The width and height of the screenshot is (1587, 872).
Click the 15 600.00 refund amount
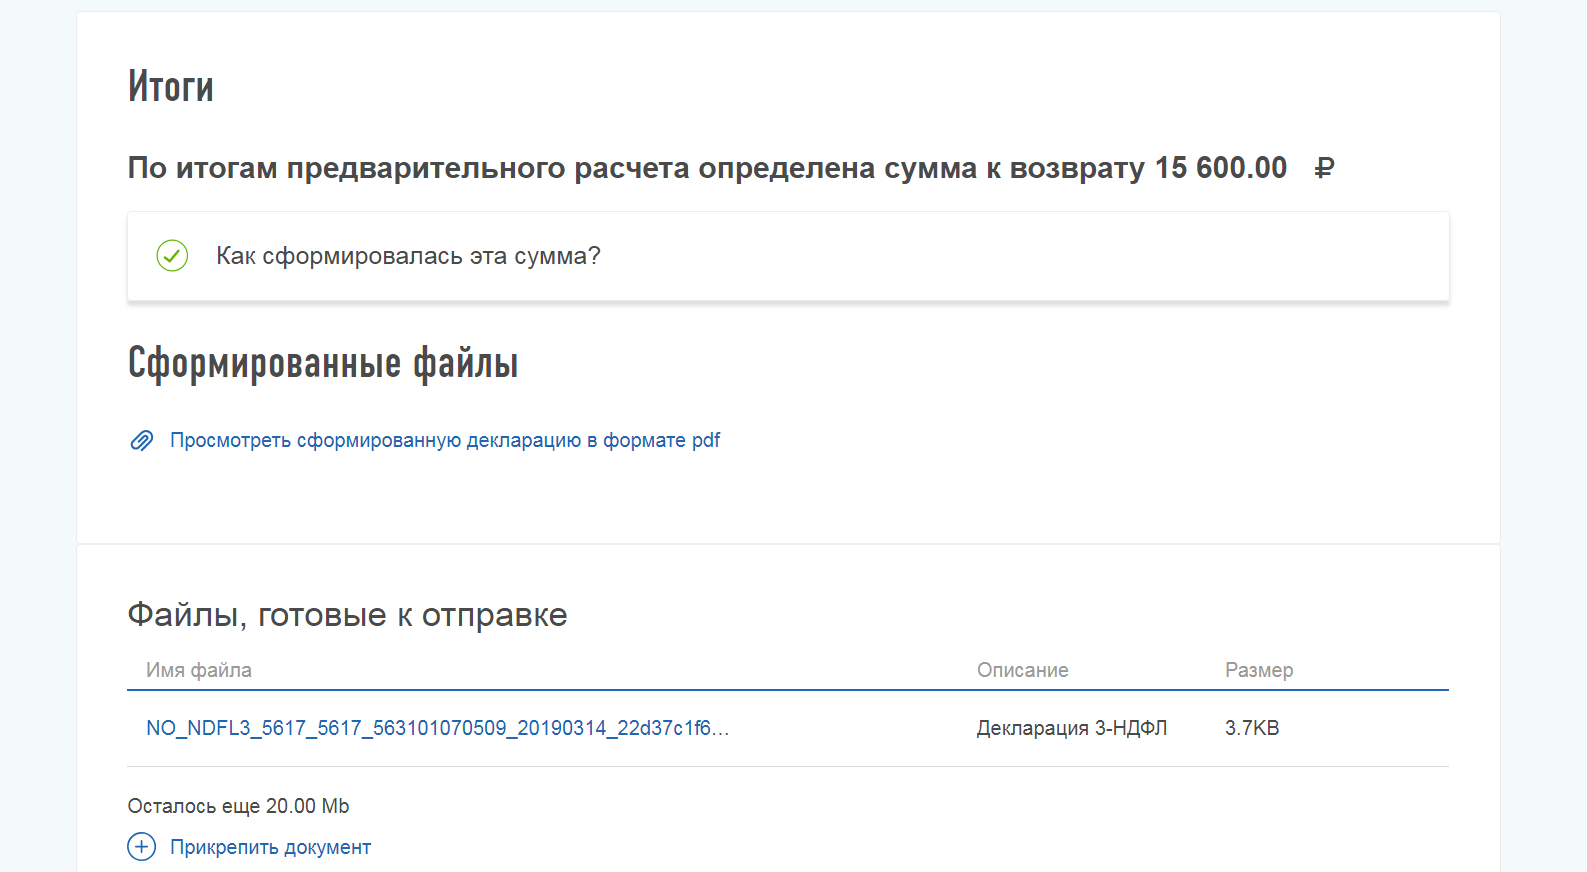pyautogui.click(x=1220, y=168)
